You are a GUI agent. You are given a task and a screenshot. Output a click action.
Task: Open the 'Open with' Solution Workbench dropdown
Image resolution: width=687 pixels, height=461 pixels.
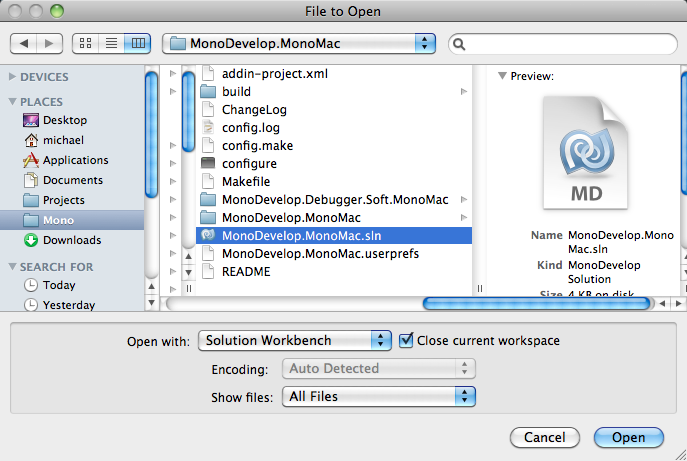[294, 340]
